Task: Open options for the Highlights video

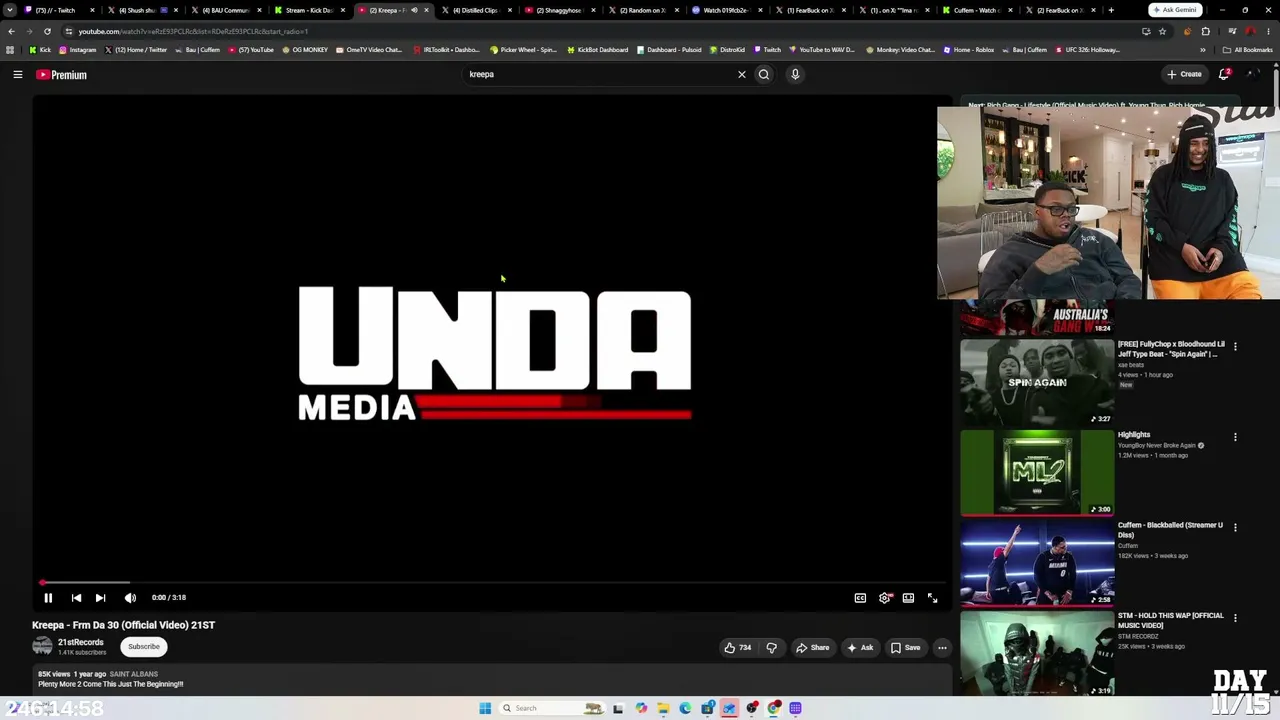Action: pyautogui.click(x=1235, y=437)
